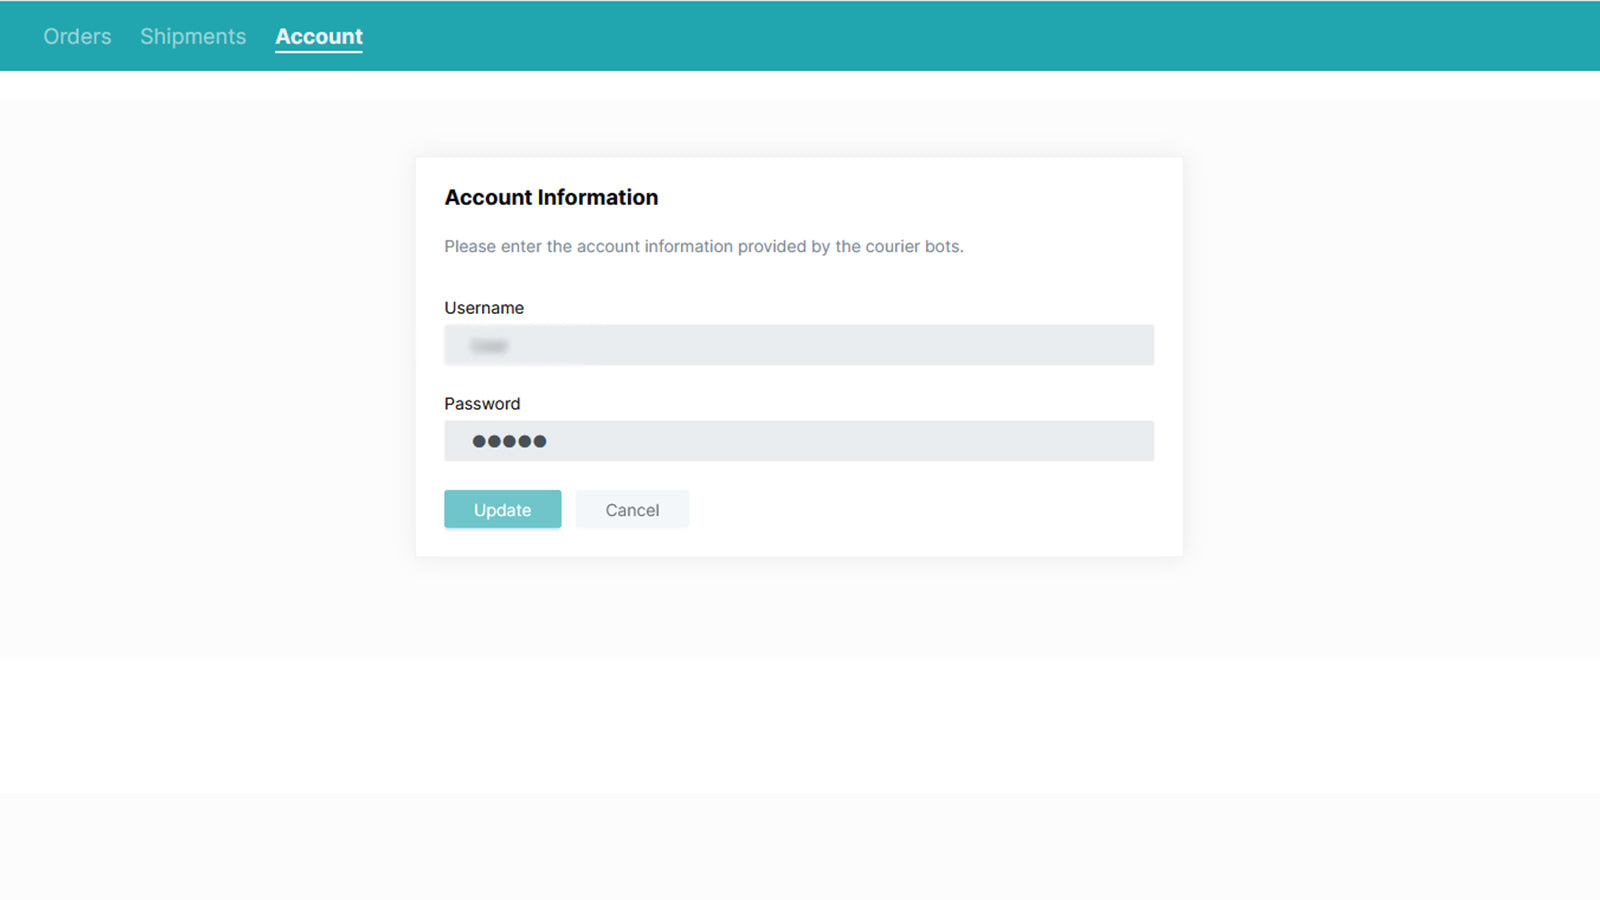Screen dimensions: 1600x900
Task: View Shipments via the top navigation
Action: coord(192,36)
